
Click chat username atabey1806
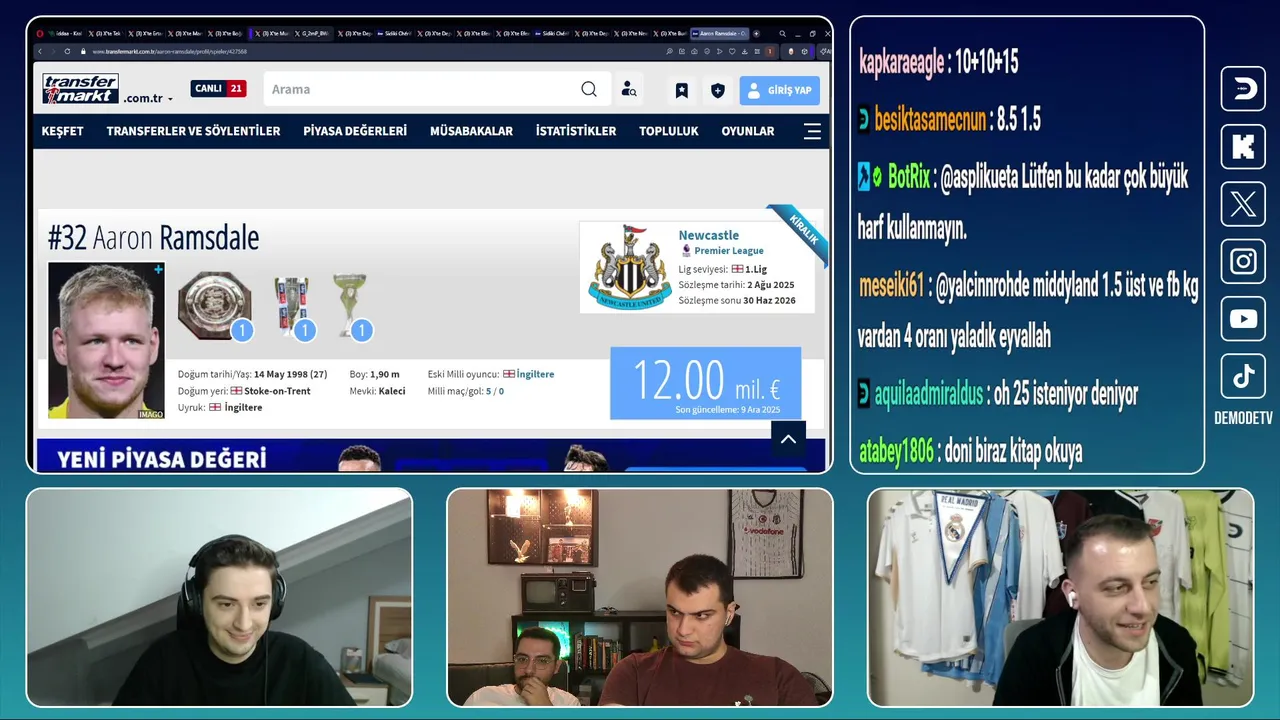click(896, 452)
